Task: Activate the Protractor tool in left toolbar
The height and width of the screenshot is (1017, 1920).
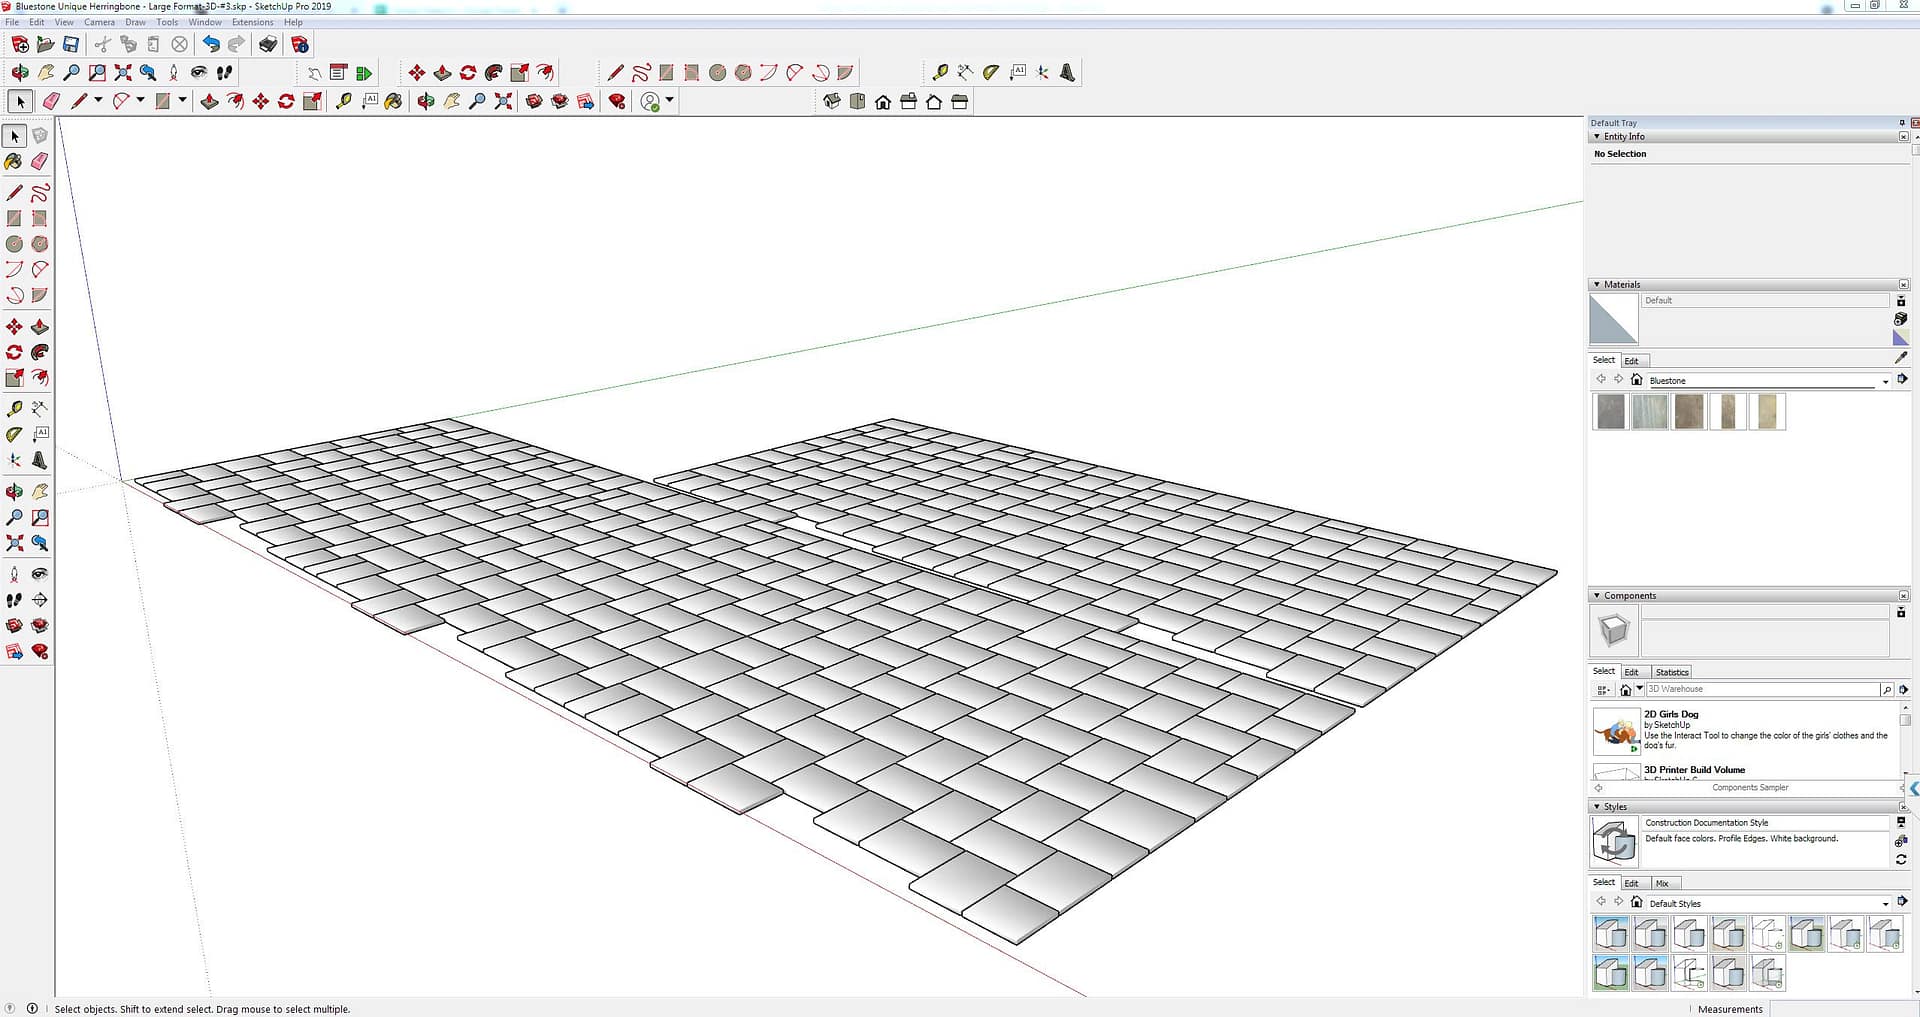Action: pyautogui.click(x=14, y=435)
